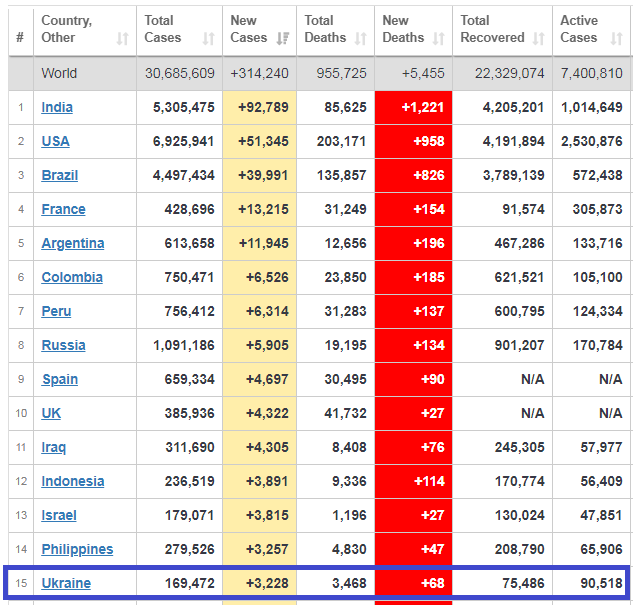Open the USA country link
The height and width of the screenshot is (605, 633).
point(55,142)
